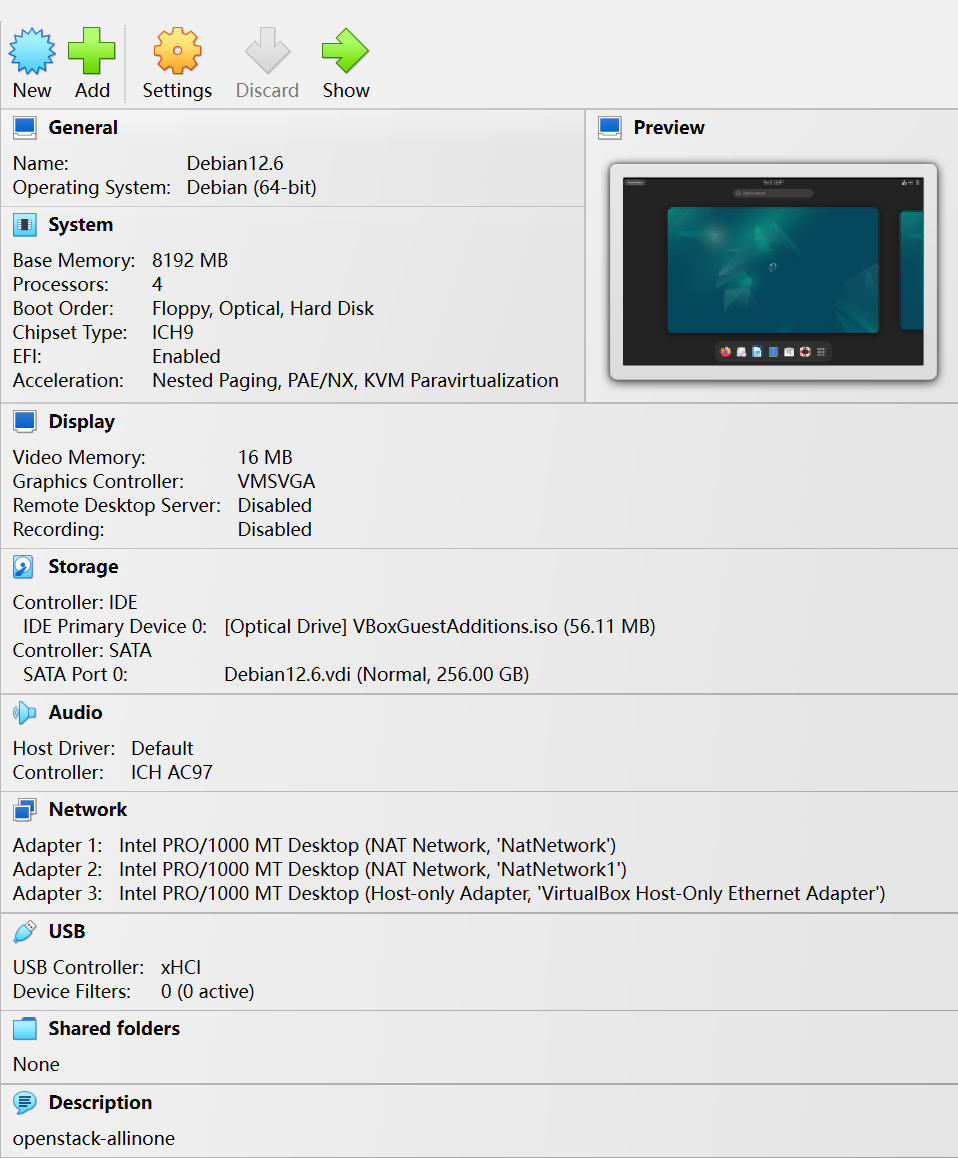The height and width of the screenshot is (1158, 958).
Task: Click the Discard toolbar label
Action: click(x=267, y=90)
